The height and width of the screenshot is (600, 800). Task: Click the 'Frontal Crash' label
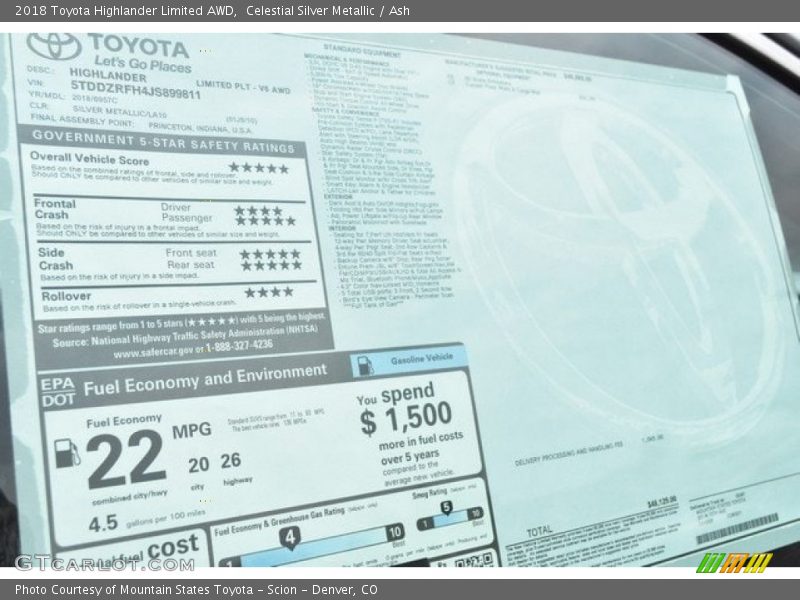click(55, 209)
